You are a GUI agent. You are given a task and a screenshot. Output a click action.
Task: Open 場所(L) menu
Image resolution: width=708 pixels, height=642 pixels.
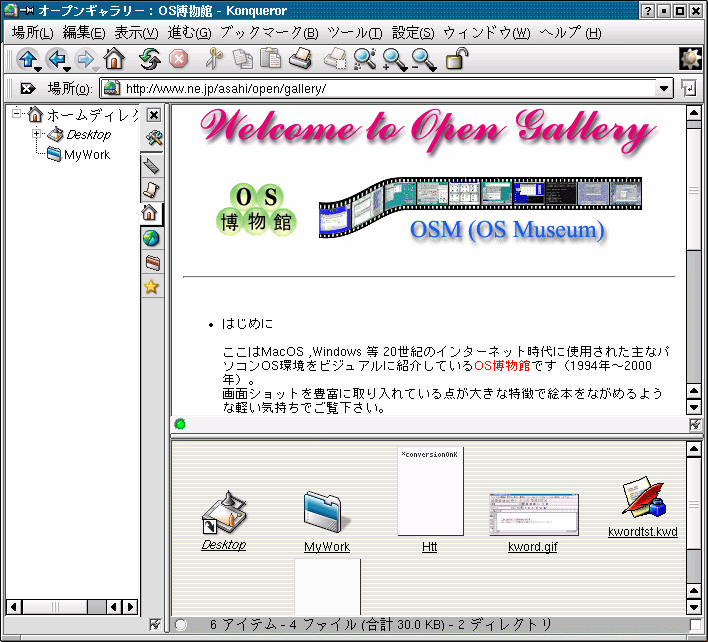point(33,33)
